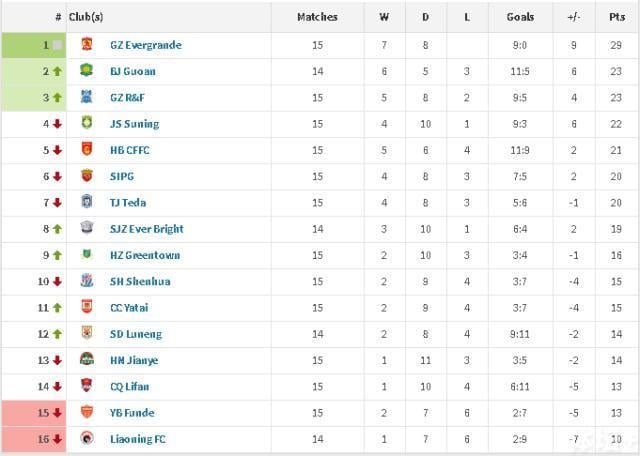Open the SD Luneng team link

[135, 334]
